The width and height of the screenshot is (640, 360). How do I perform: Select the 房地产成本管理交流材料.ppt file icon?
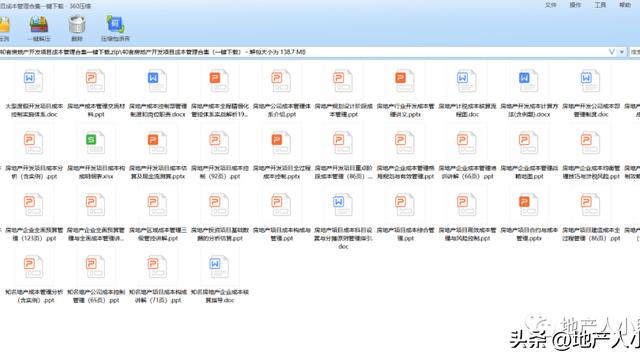95,81
